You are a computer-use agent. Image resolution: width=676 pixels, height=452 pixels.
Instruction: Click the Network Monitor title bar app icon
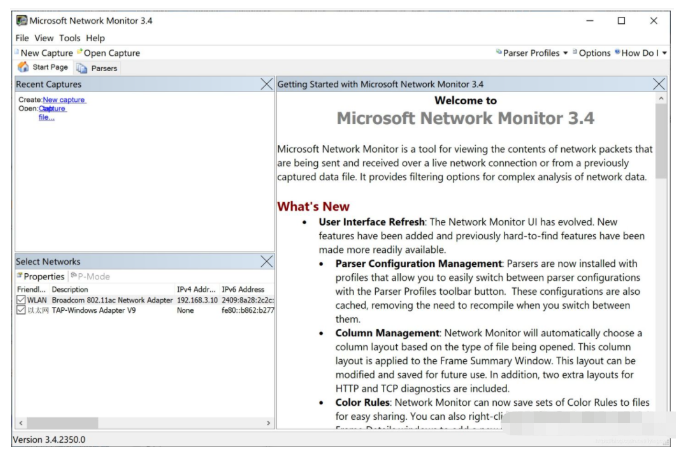click(22, 20)
